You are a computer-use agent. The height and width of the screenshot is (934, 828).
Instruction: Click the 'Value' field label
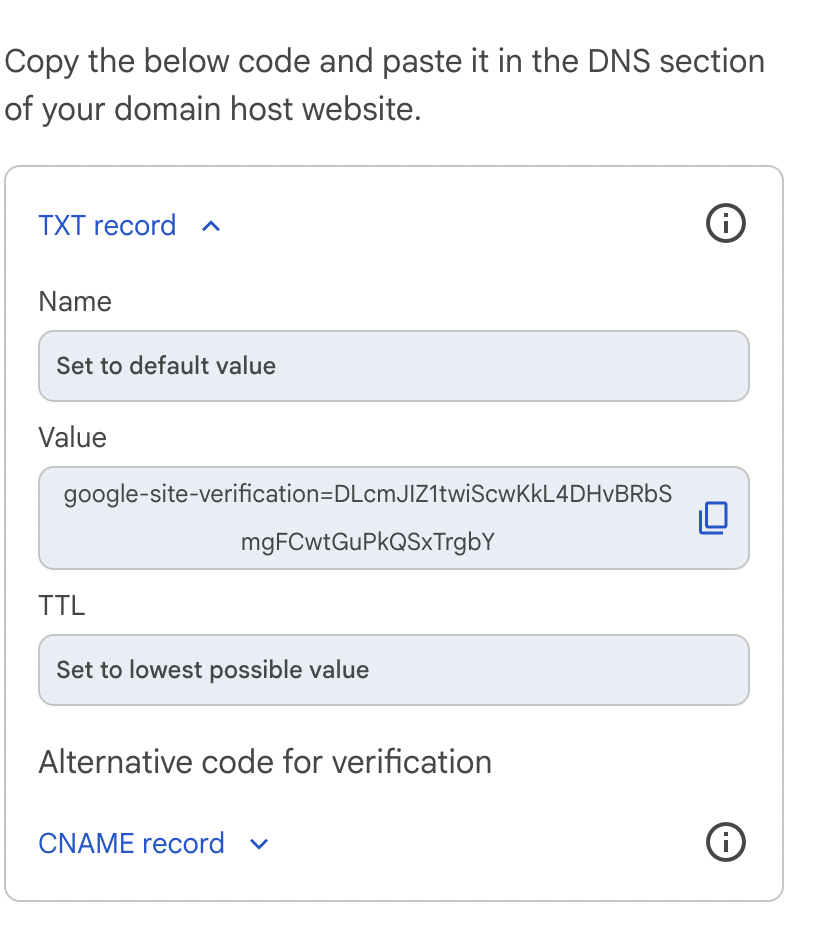click(72, 437)
